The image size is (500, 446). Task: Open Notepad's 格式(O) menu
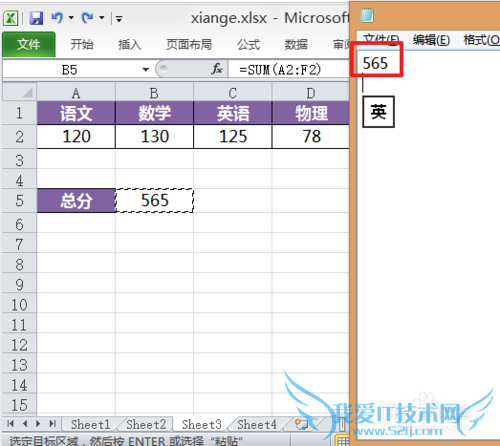[x=481, y=40]
